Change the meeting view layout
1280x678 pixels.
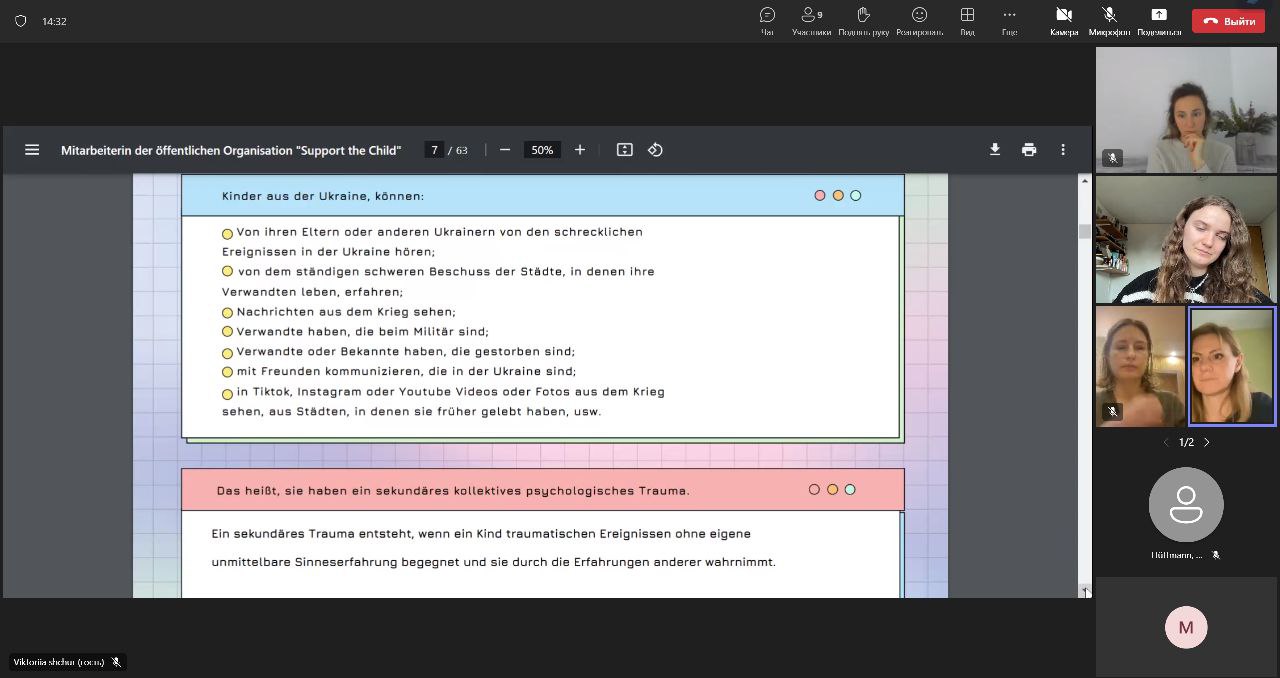pyautogui.click(x=967, y=20)
